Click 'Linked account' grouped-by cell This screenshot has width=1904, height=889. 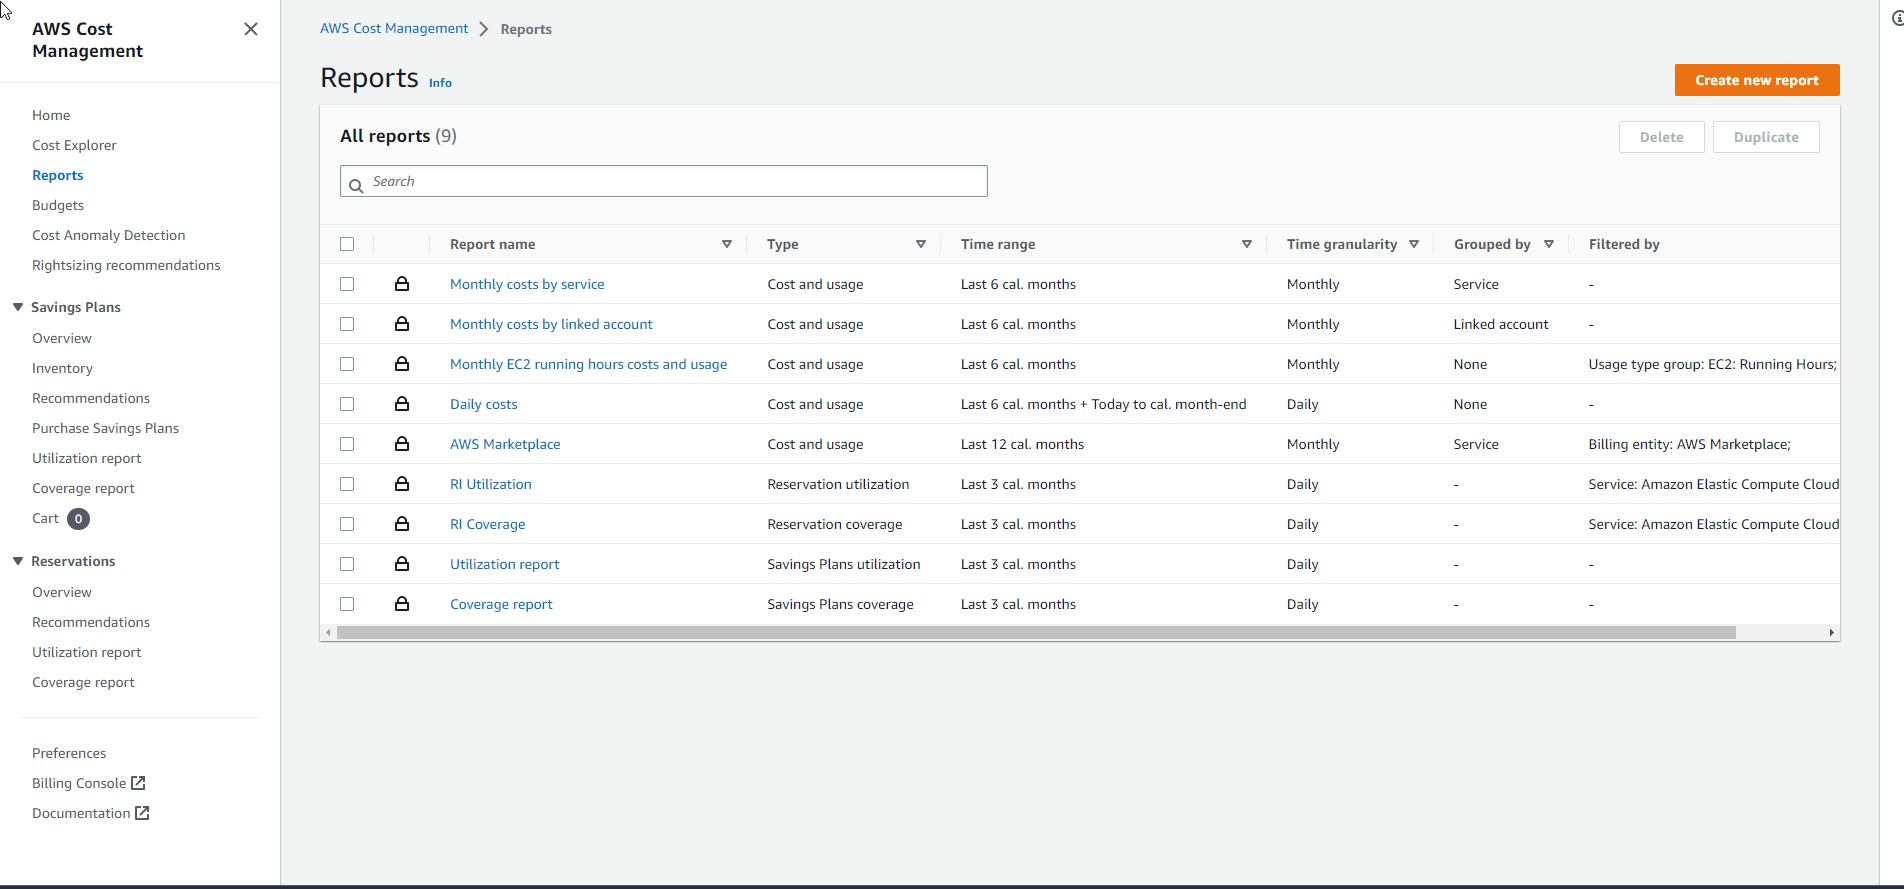click(1501, 324)
